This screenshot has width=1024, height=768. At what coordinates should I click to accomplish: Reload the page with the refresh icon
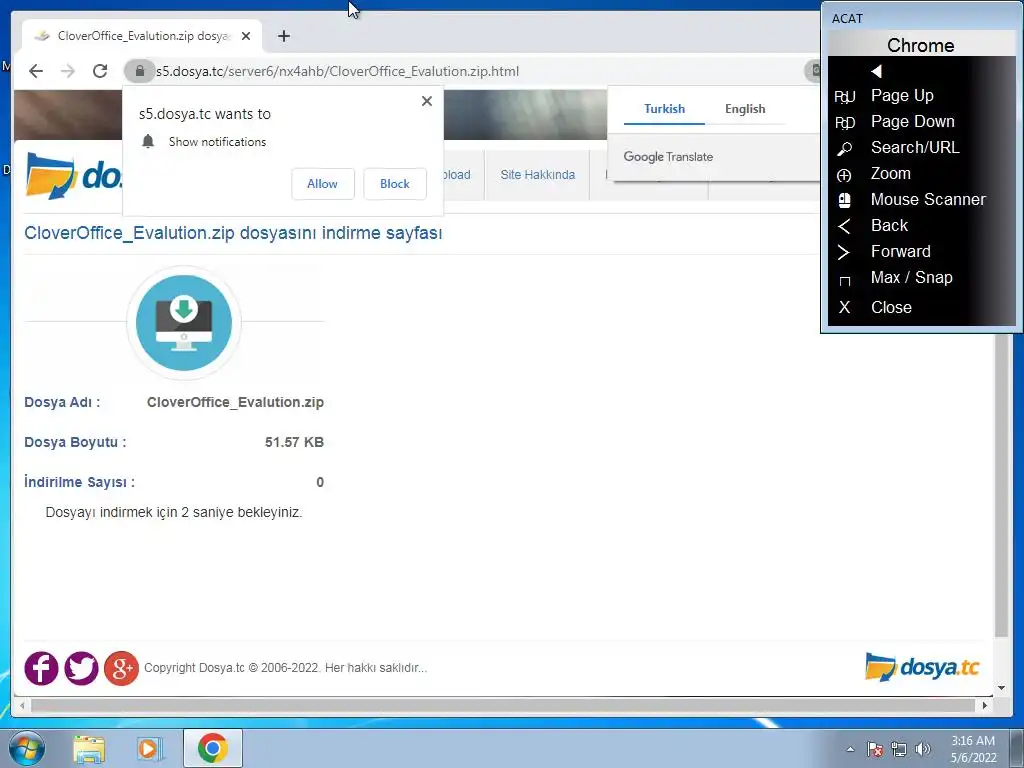100,71
